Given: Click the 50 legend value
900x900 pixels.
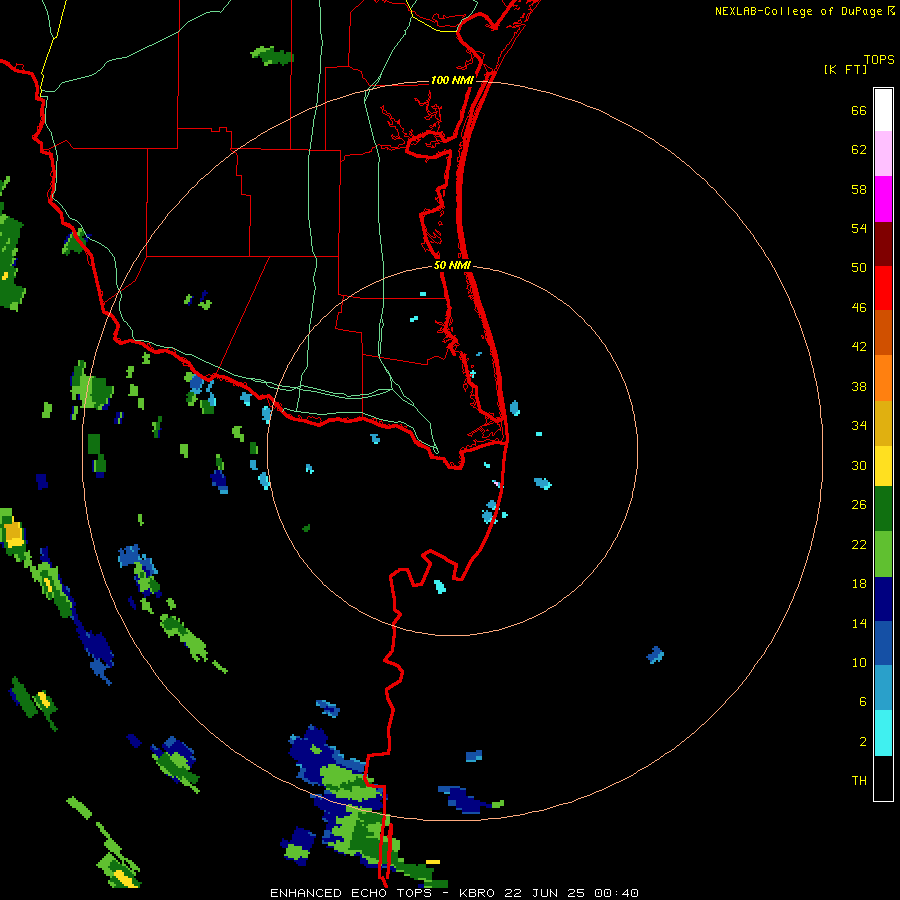Looking at the screenshot, I should [859, 267].
